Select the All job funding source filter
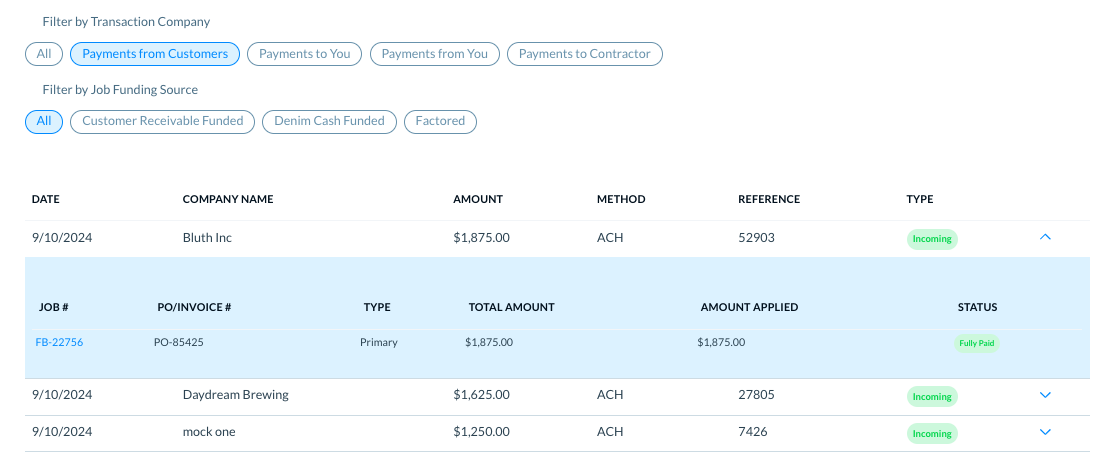Image resolution: width=1108 pixels, height=457 pixels. click(44, 121)
